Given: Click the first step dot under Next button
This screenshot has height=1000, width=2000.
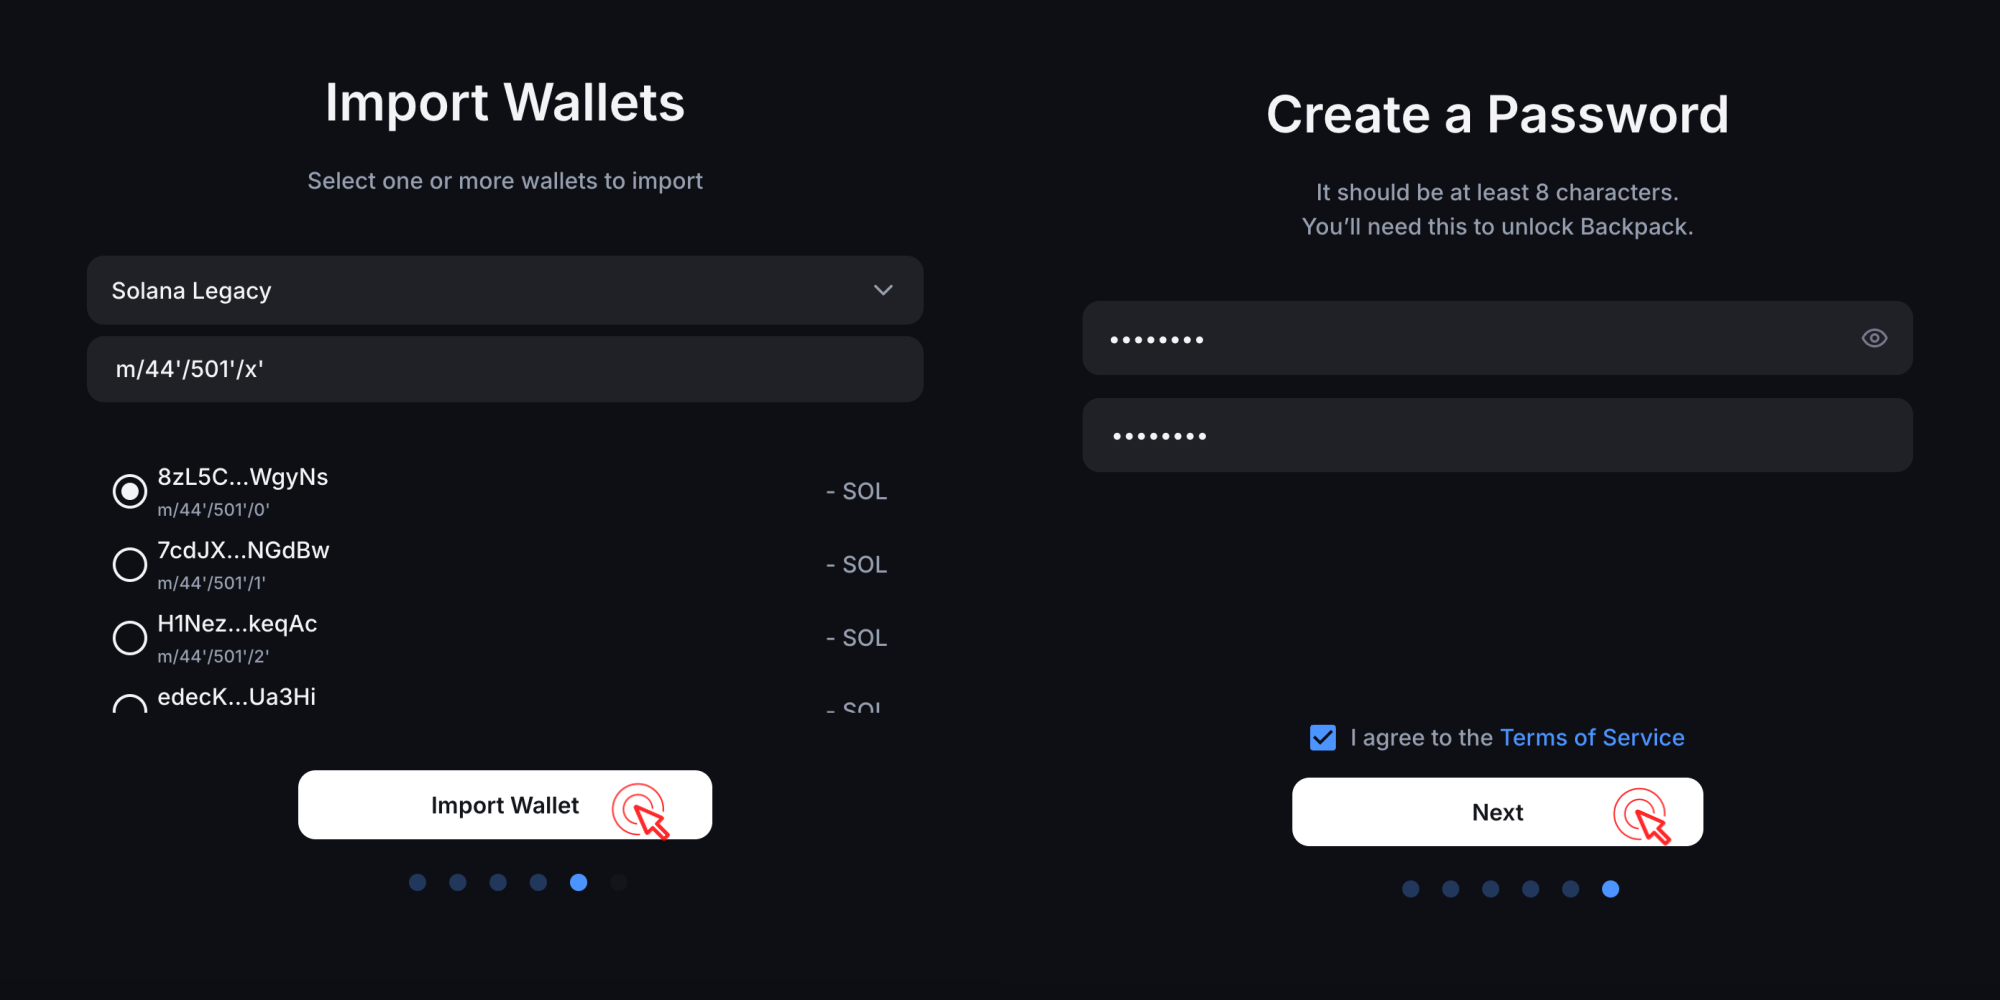Looking at the screenshot, I should point(1410,889).
